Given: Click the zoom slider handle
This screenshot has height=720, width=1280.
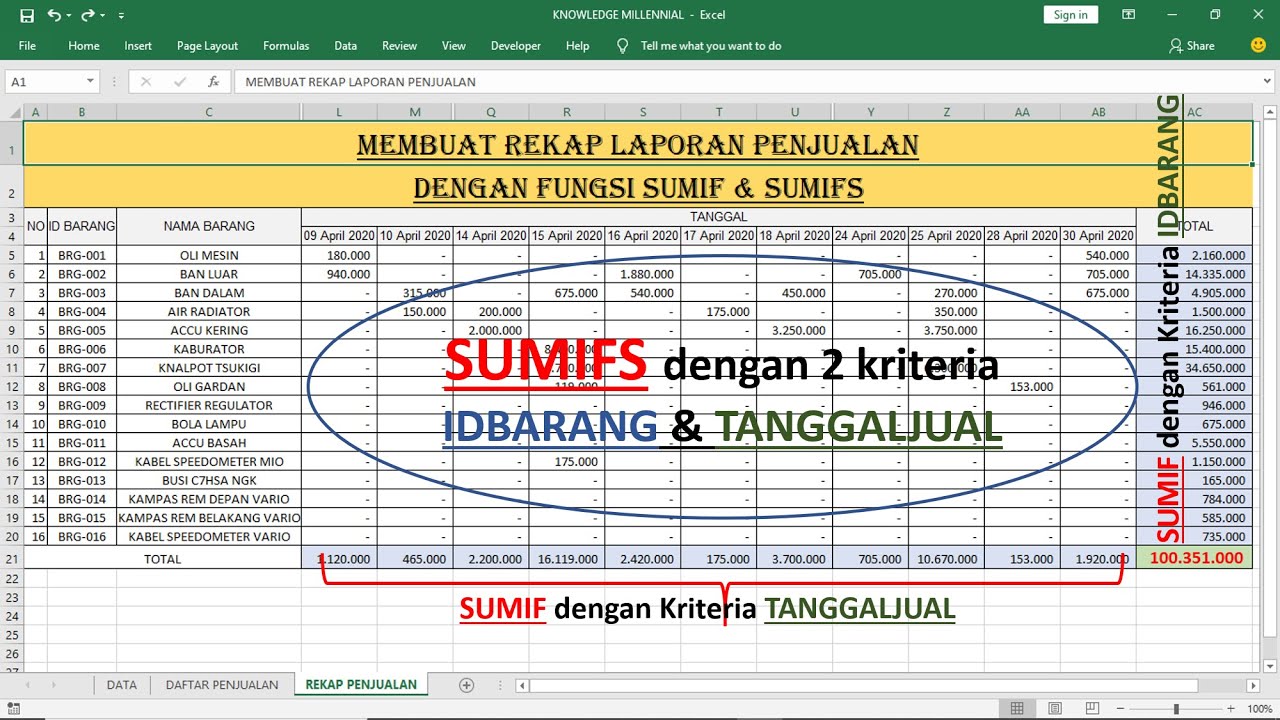Looking at the screenshot, I should click(1176, 709).
